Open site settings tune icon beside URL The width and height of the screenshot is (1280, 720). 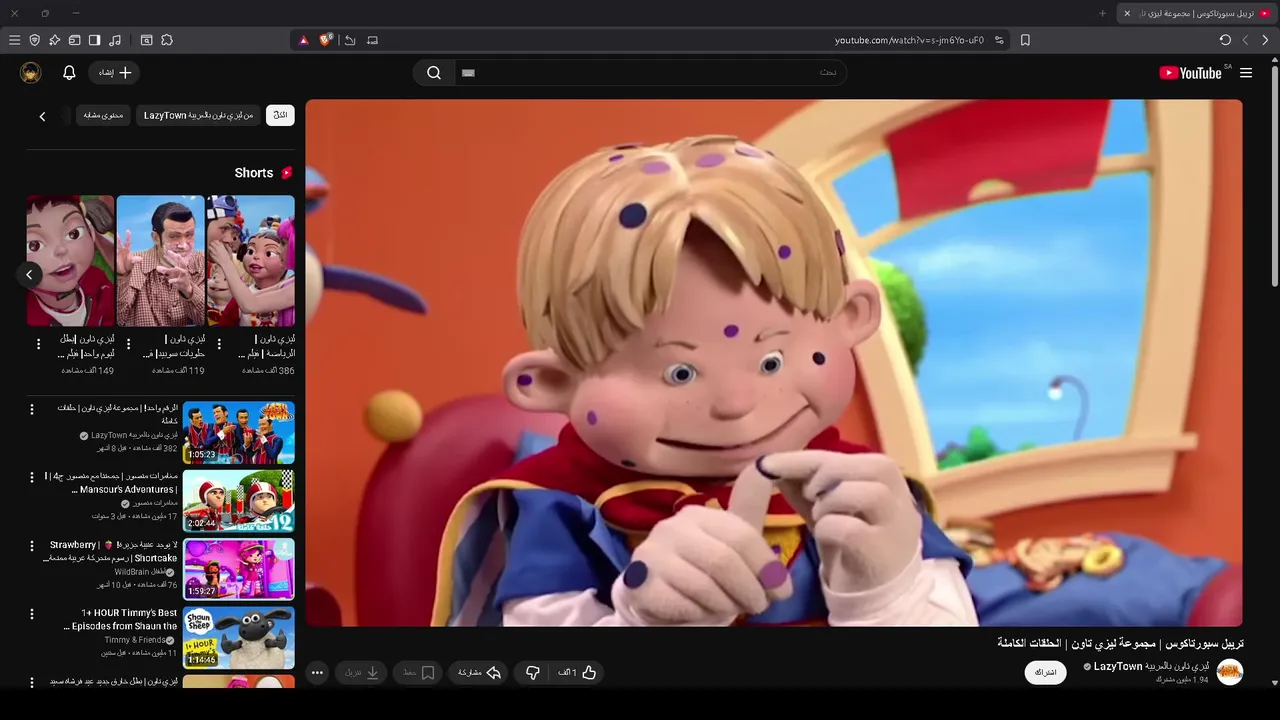[x=999, y=40]
